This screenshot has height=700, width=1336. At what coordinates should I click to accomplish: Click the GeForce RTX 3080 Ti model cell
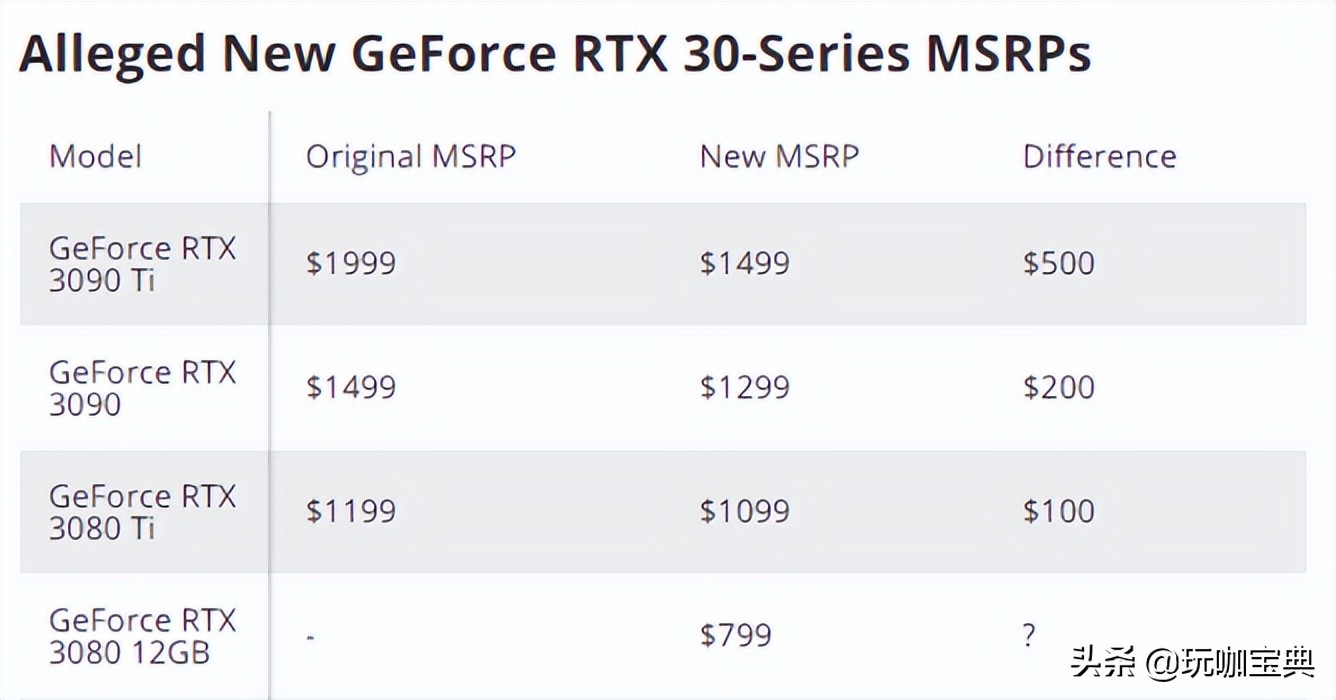coord(142,512)
